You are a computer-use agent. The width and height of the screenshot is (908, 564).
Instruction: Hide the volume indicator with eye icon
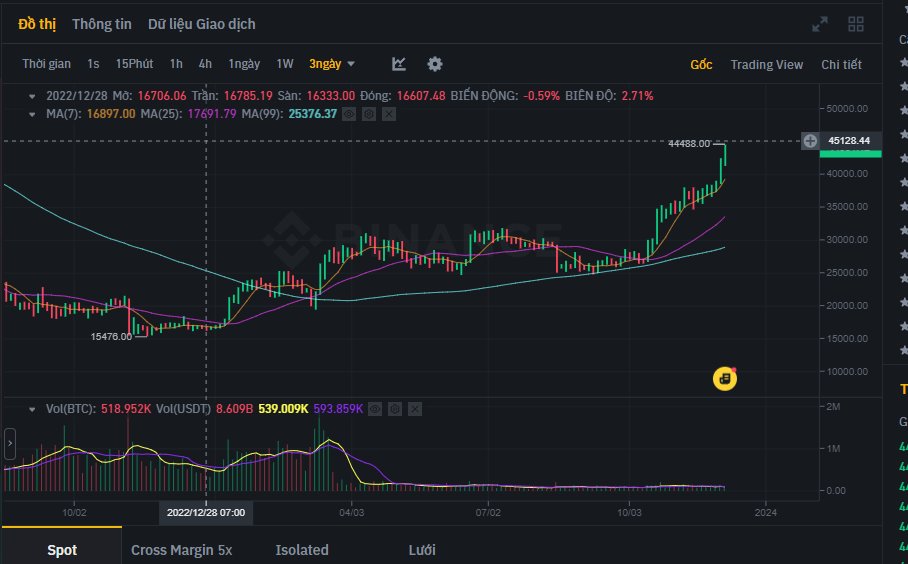(375, 409)
